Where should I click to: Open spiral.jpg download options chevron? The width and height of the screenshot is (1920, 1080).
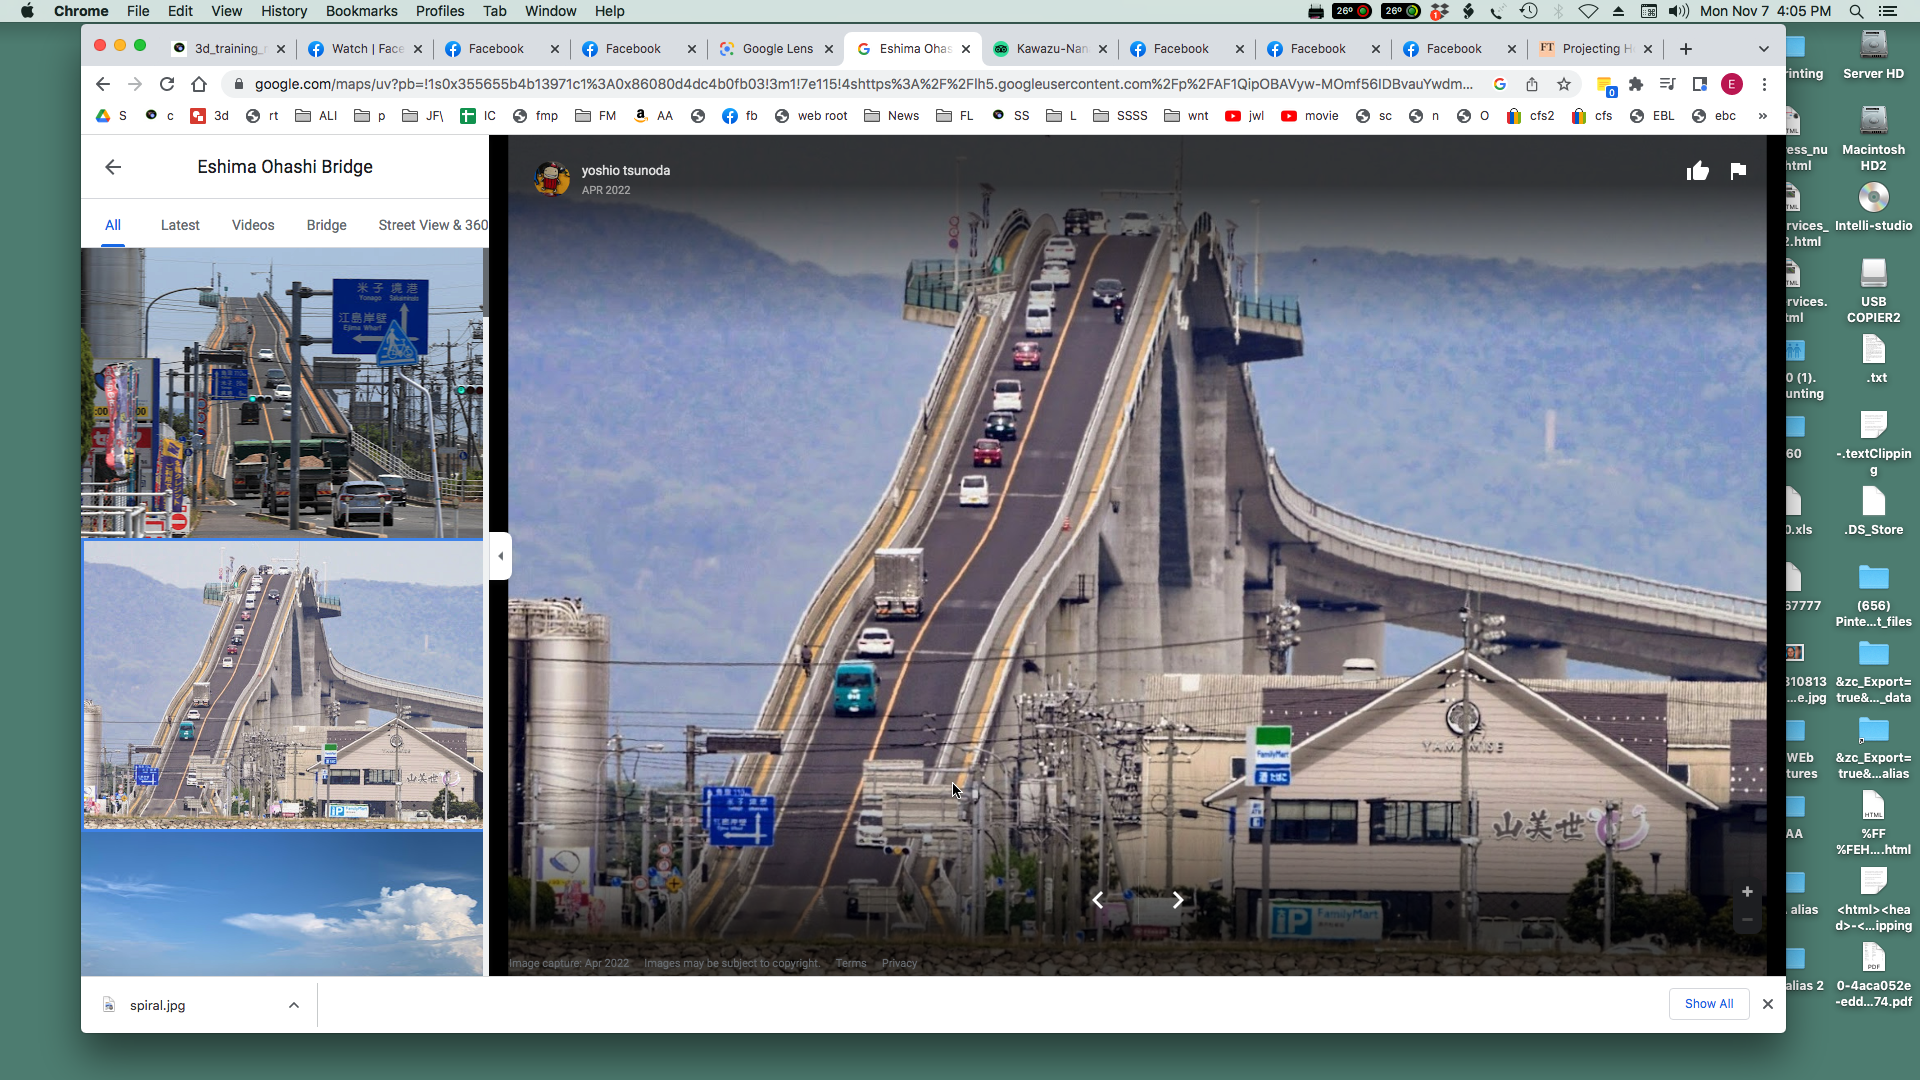[x=294, y=1005]
